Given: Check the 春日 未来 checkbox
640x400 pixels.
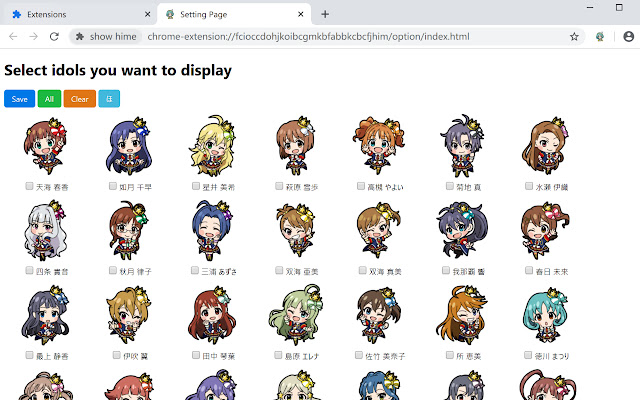Looking at the screenshot, I should pyautogui.click(x=529, y=270).
